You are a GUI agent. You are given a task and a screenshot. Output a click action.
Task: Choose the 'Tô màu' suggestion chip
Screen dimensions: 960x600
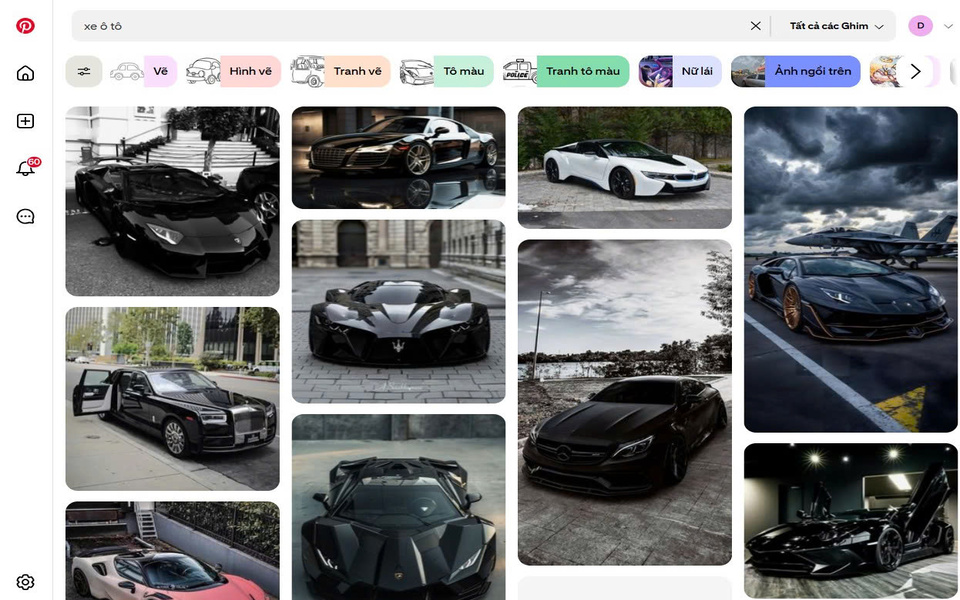446,71
